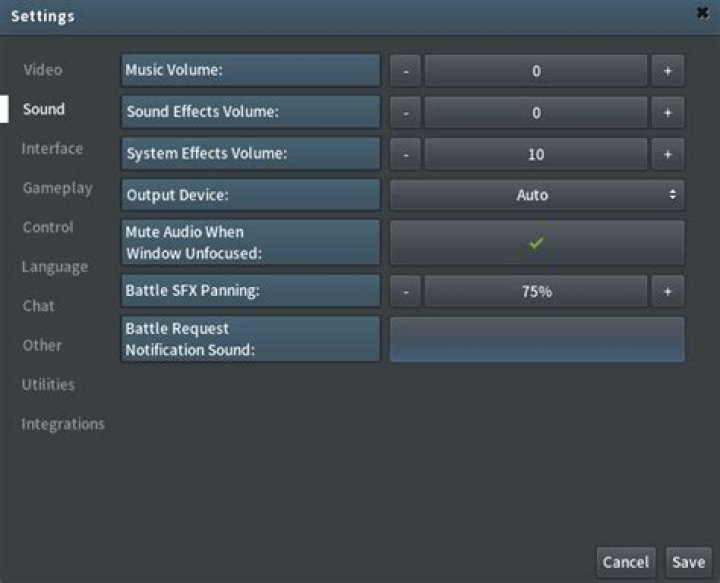The height and width of the screenshot is (583, 720).
Task: Decrease System Effects Volume
Action: tap(405, 155)
